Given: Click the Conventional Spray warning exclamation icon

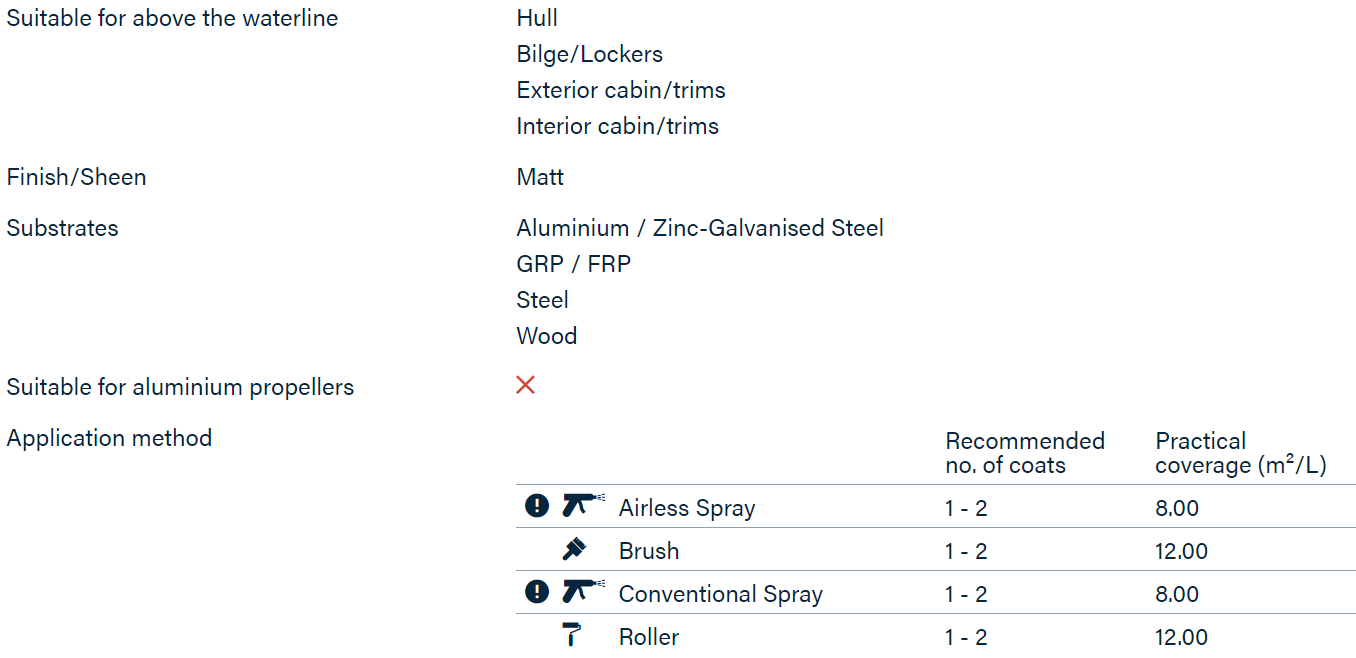Looking at the screenshot, I should (537, 592).
